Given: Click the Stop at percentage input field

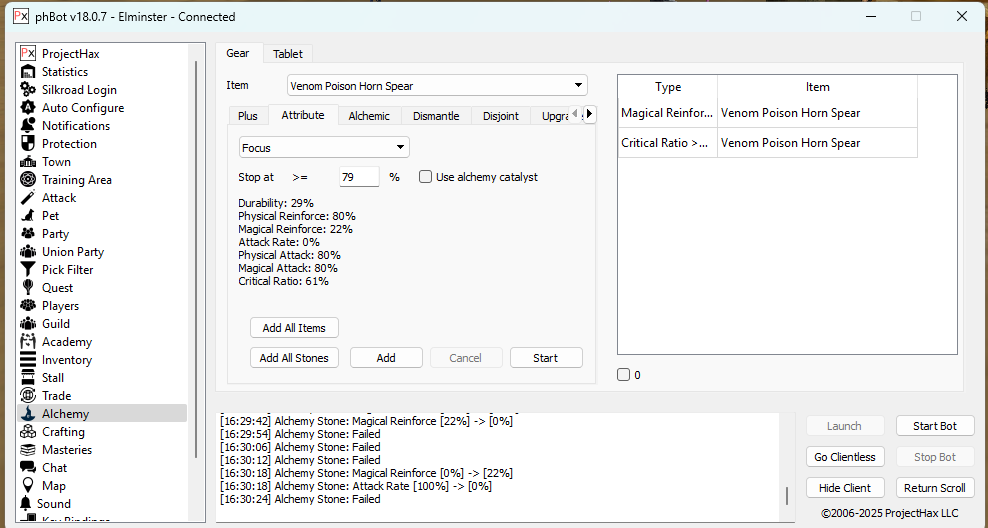Looking at the screenshot, I should coord(359,177).
